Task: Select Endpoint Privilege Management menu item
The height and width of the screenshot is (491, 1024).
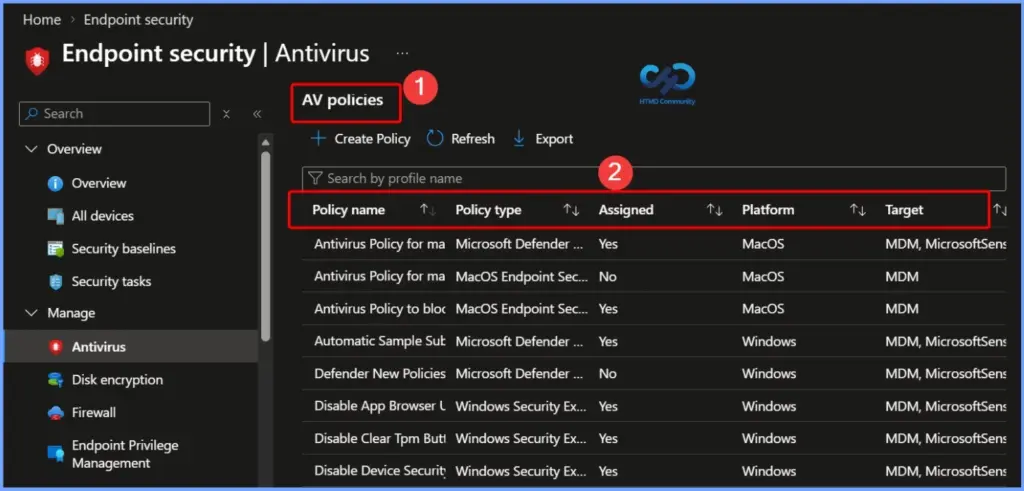Action: 125,454
